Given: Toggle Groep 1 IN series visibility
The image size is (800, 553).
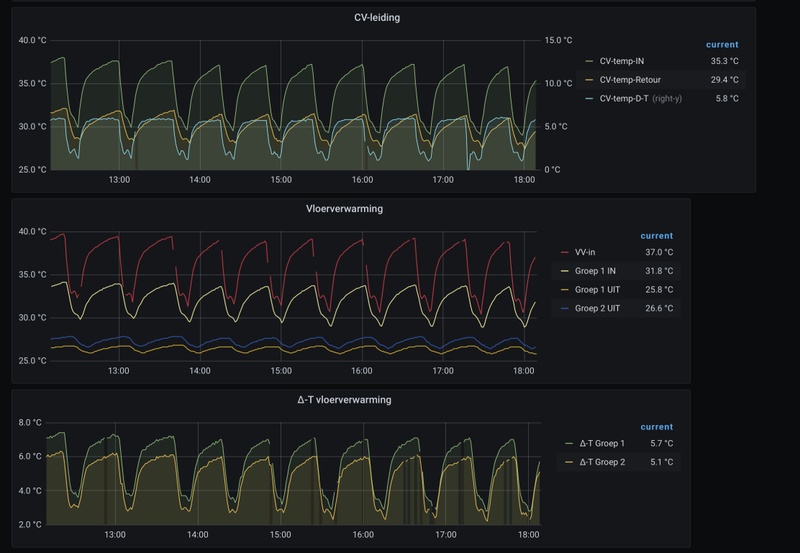Looking at the screenshot, I should click(595, 271).
